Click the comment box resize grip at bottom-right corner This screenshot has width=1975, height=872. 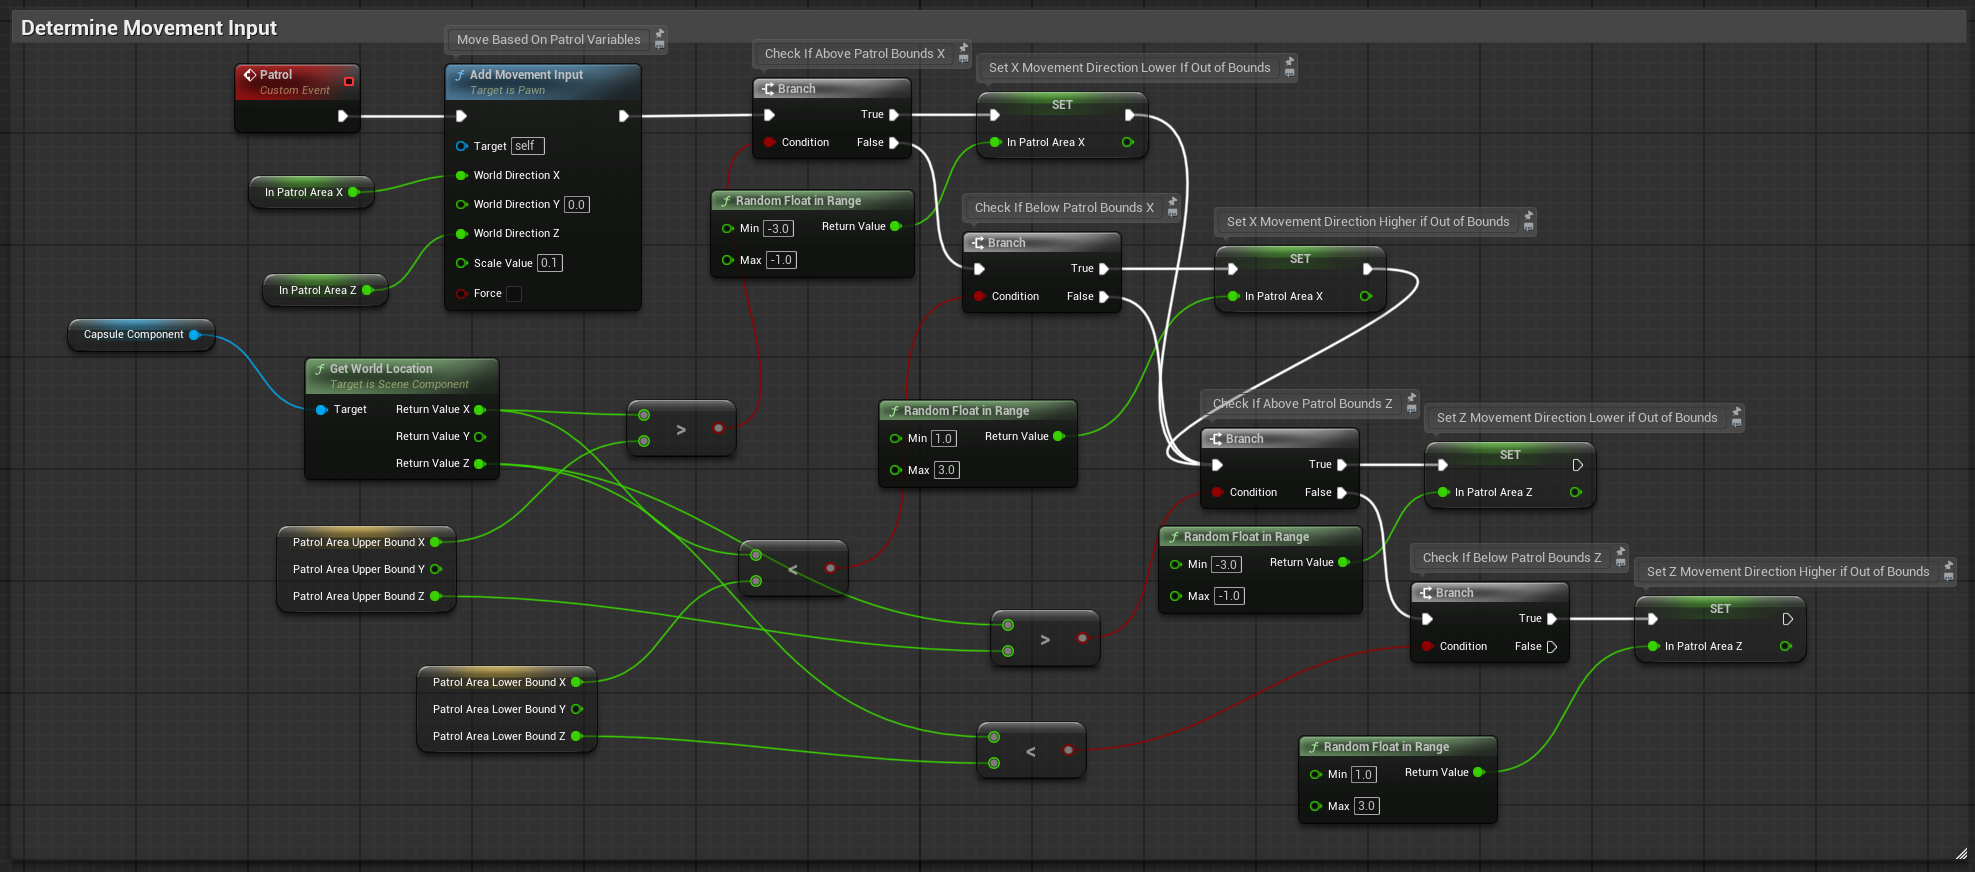click(1961, 853)
